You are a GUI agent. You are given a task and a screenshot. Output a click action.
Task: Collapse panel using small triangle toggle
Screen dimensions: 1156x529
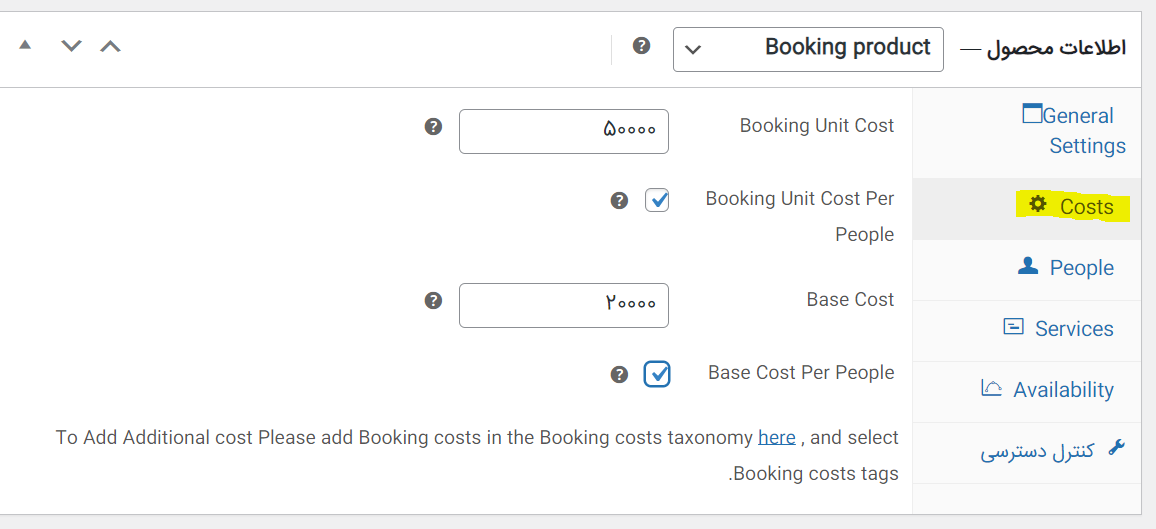(x=25, y=45)
